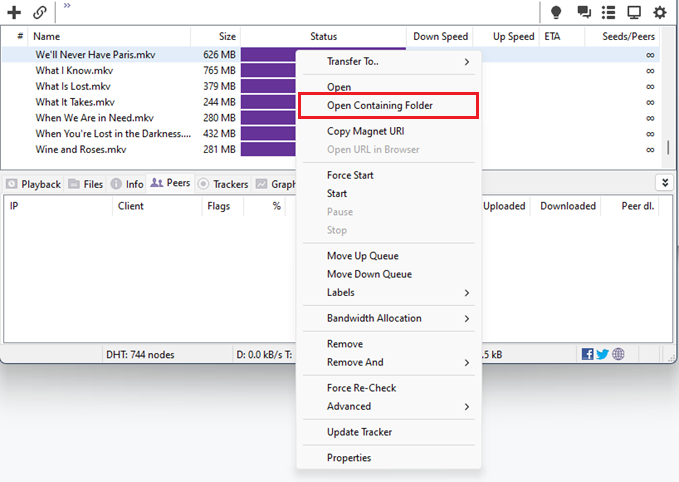Screen dimensions: 679x482
Task: Choose Remove in context menu
Action: tap(389, 344)
